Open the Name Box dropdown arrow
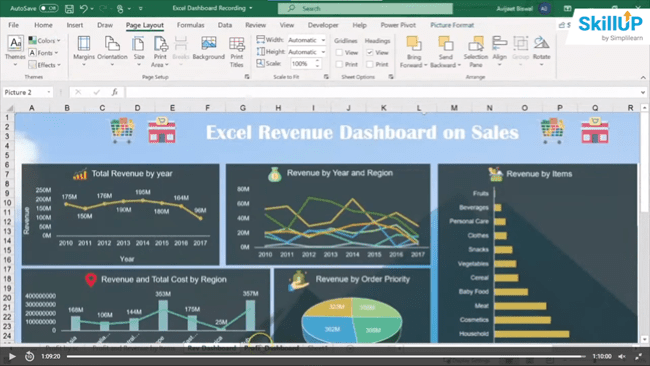This screenshot has width=650, height=366. tap(49, 92)
